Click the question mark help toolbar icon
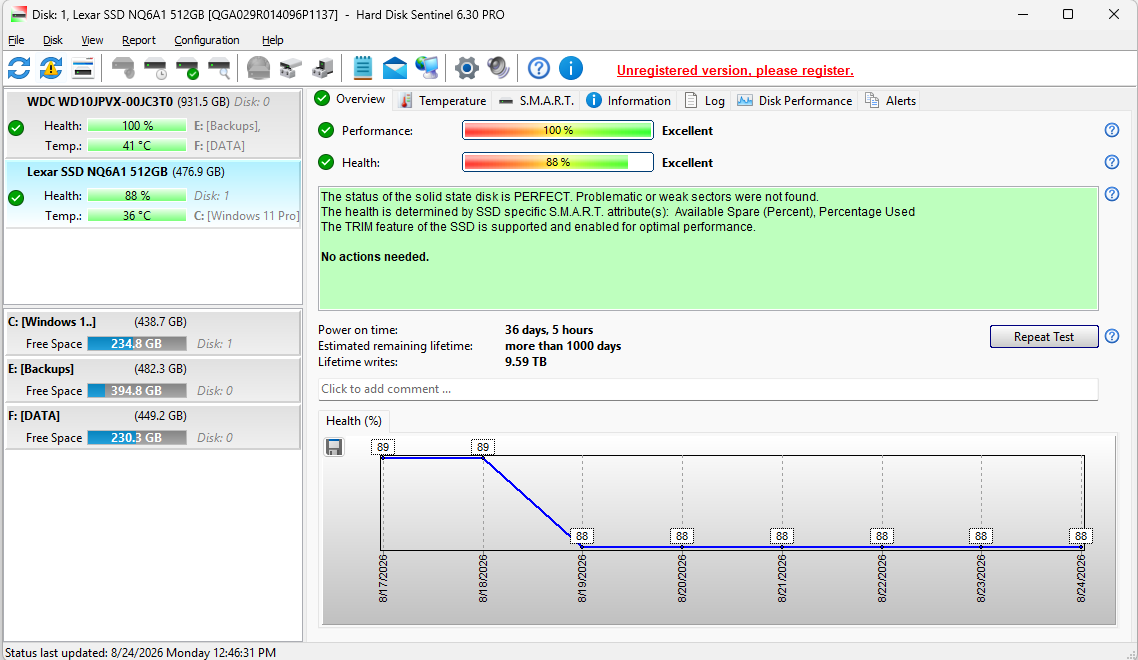The width and height of the screenshot is (1138, 660). coord(539,68)
